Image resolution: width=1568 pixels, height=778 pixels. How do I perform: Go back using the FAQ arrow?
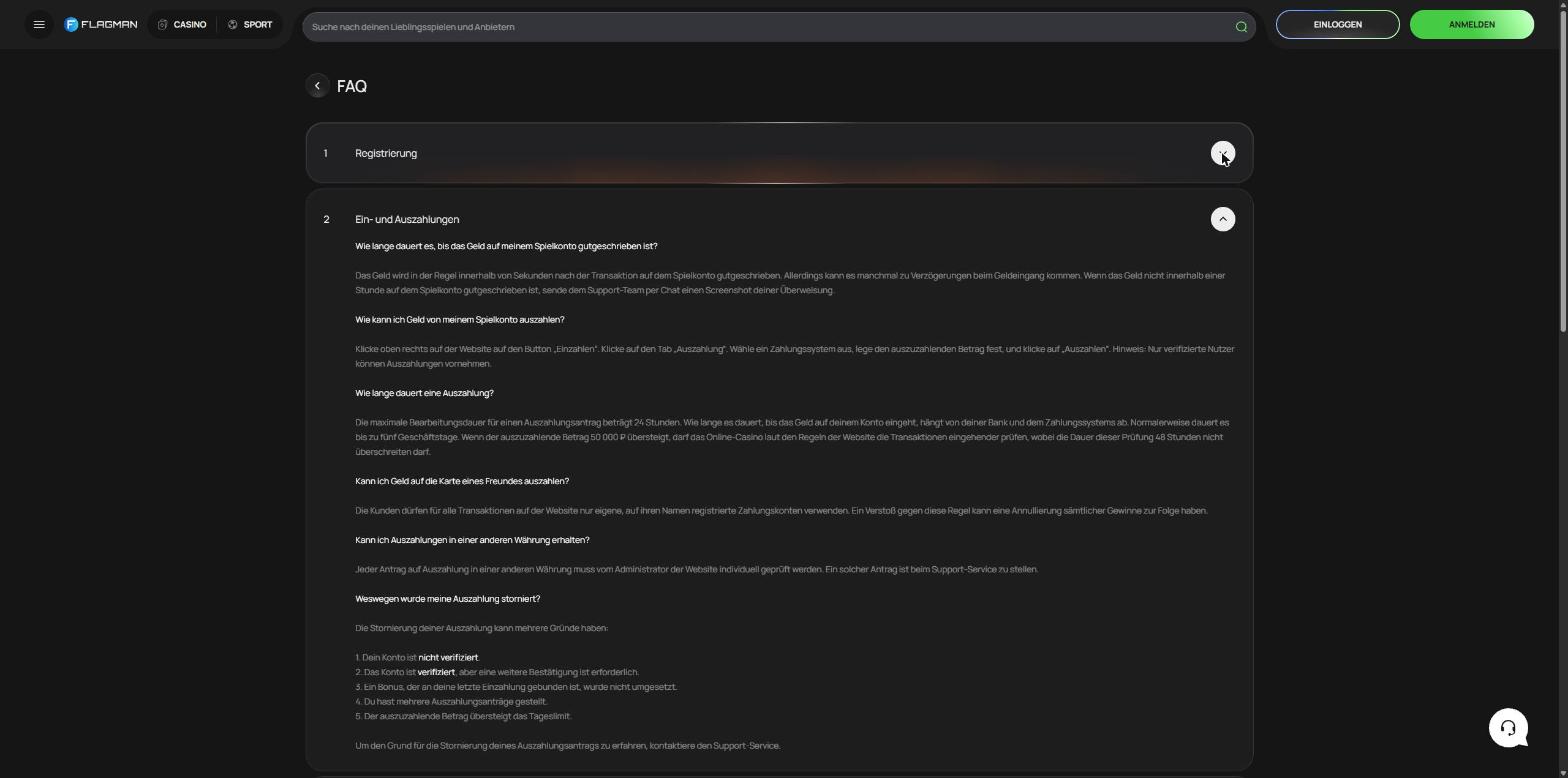pyautogui.click(x=317, y=86)
